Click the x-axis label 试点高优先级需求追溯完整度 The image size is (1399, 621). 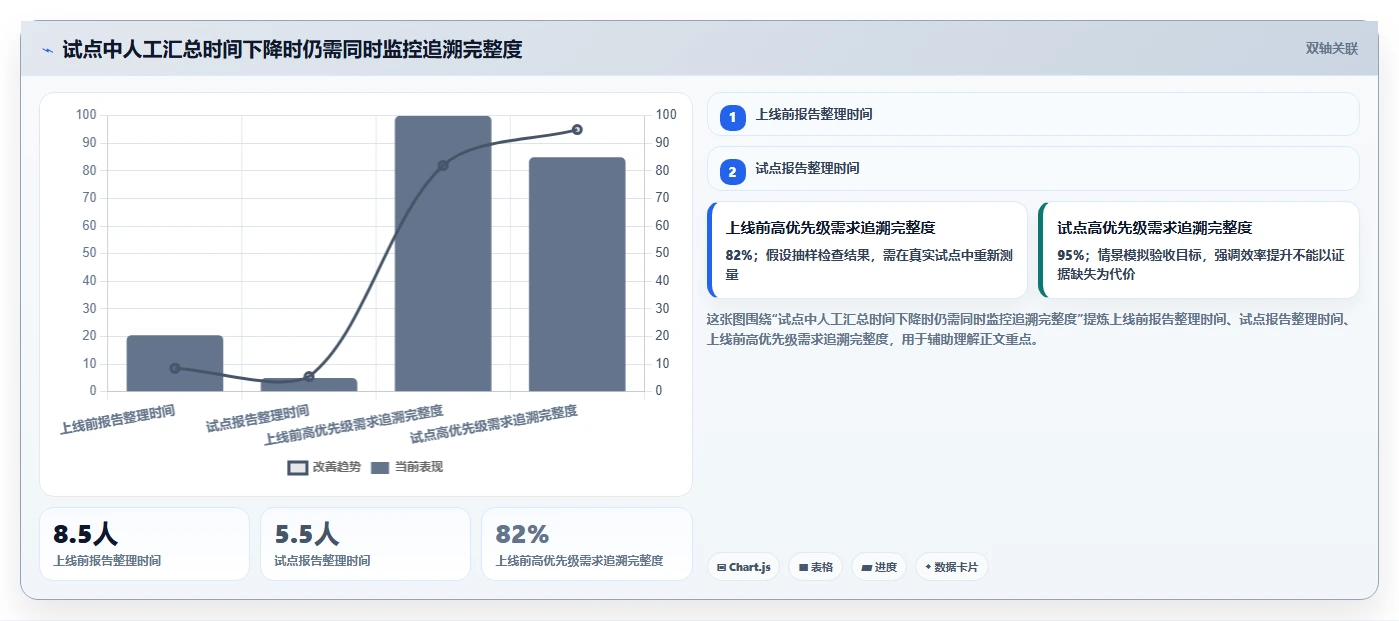pyautogui.click(x=494, y=424)
